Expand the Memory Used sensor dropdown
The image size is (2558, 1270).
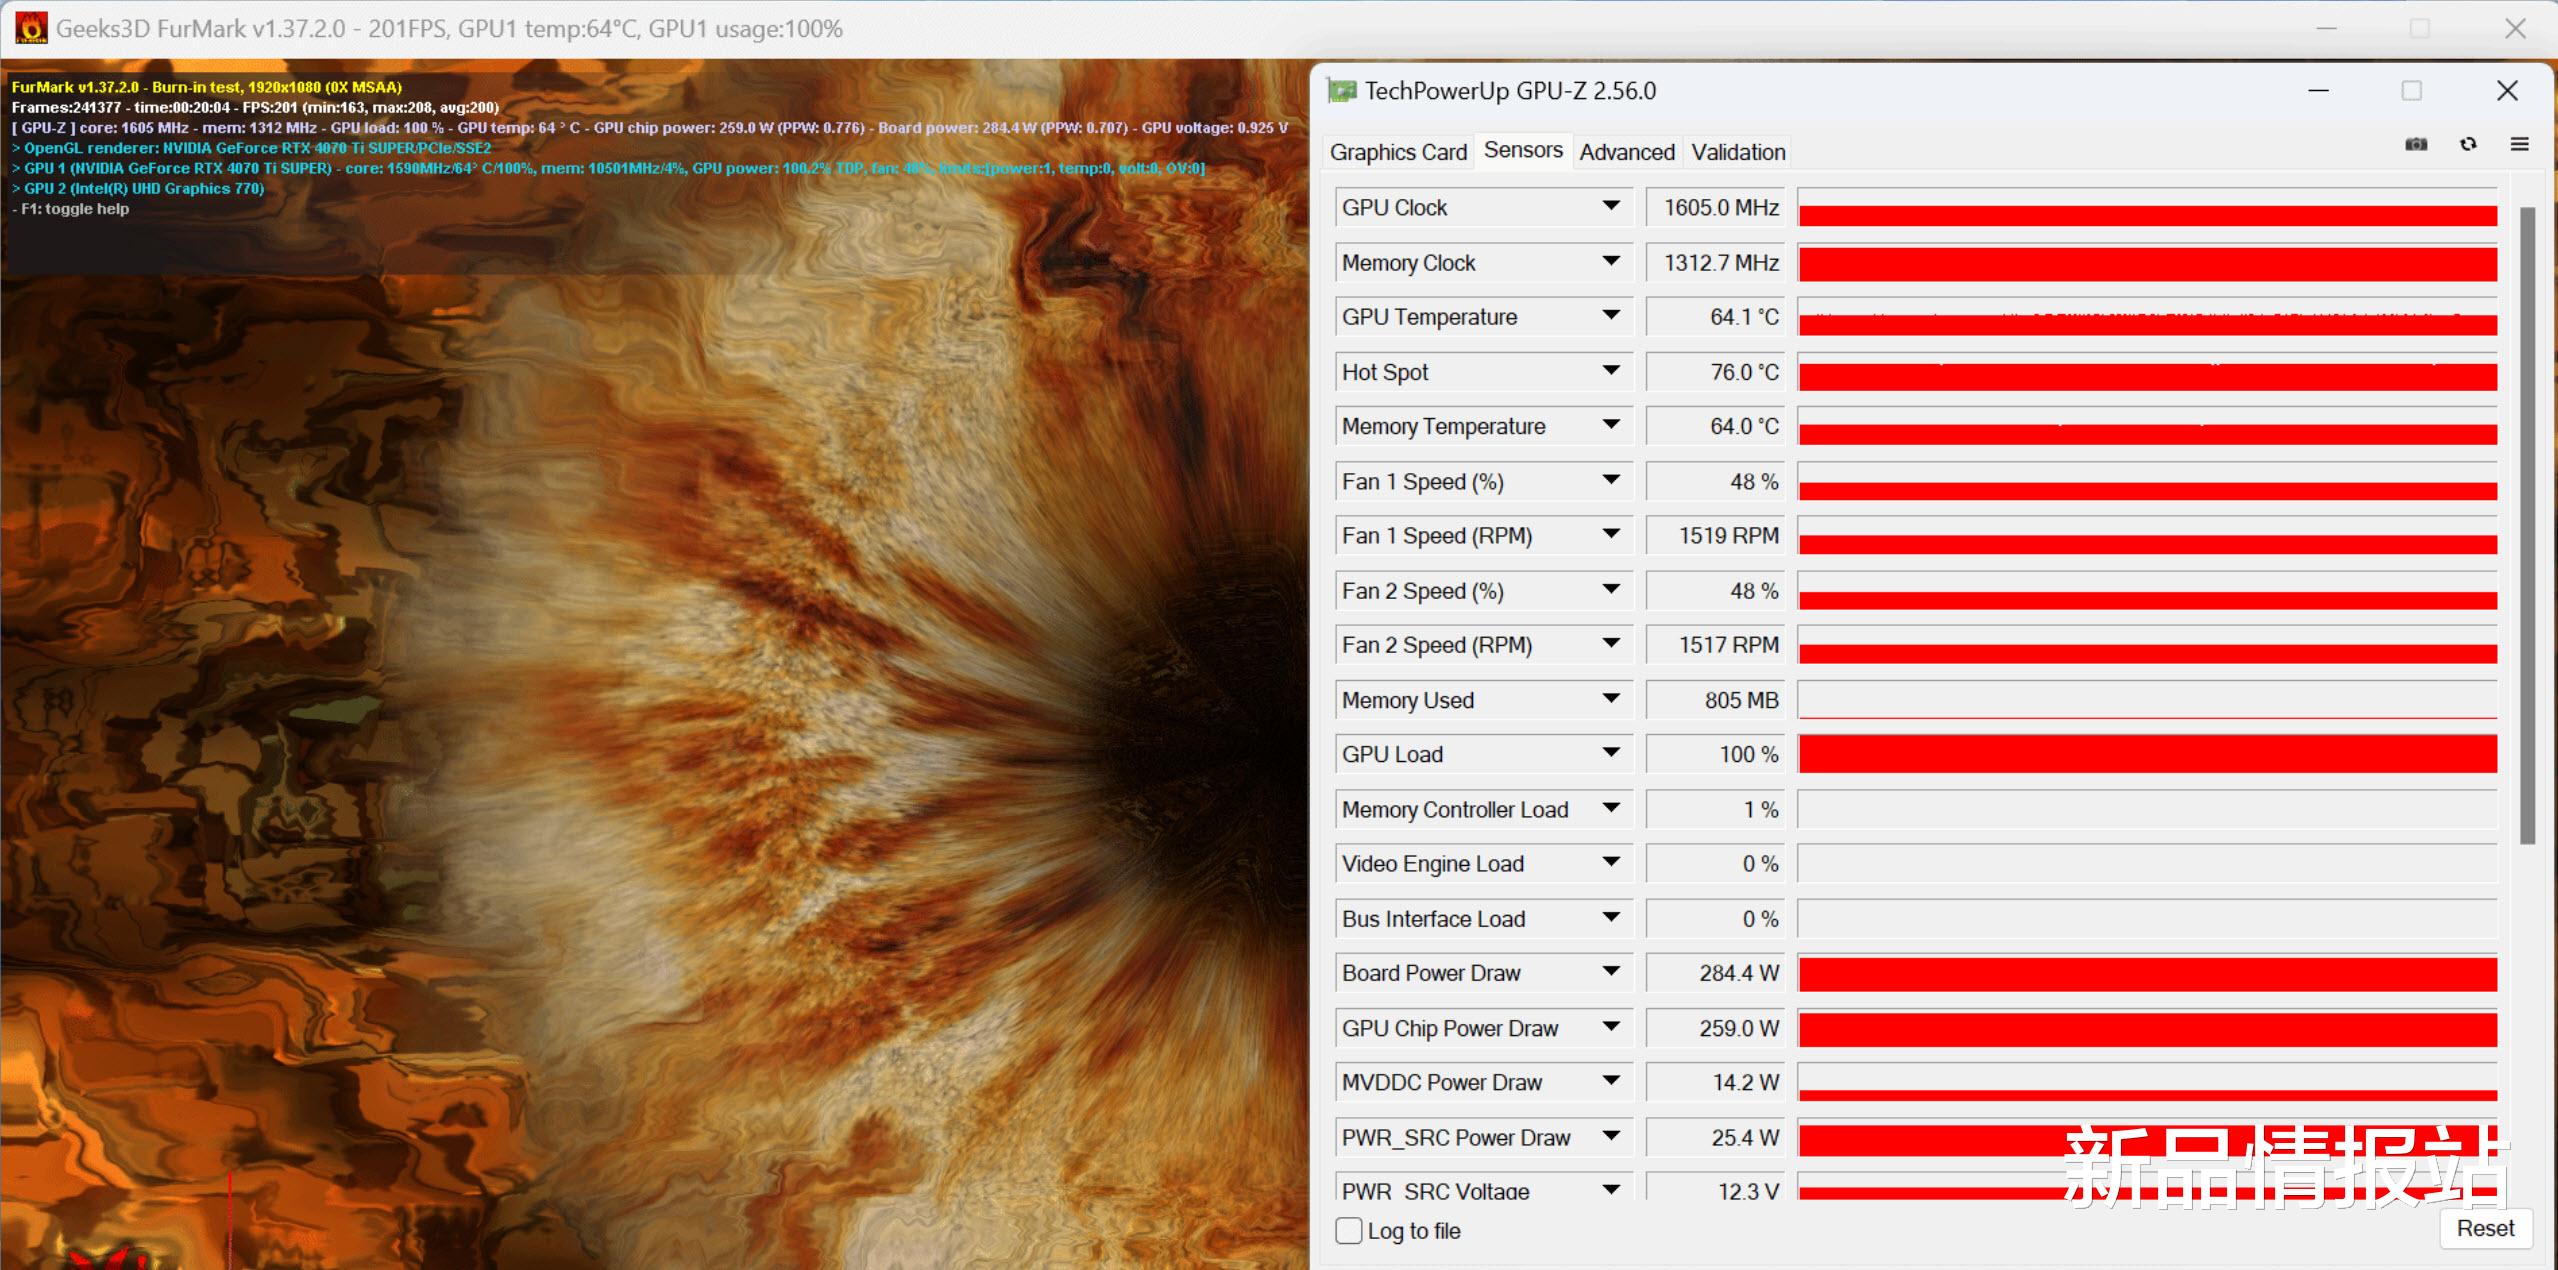point(1611,699)
